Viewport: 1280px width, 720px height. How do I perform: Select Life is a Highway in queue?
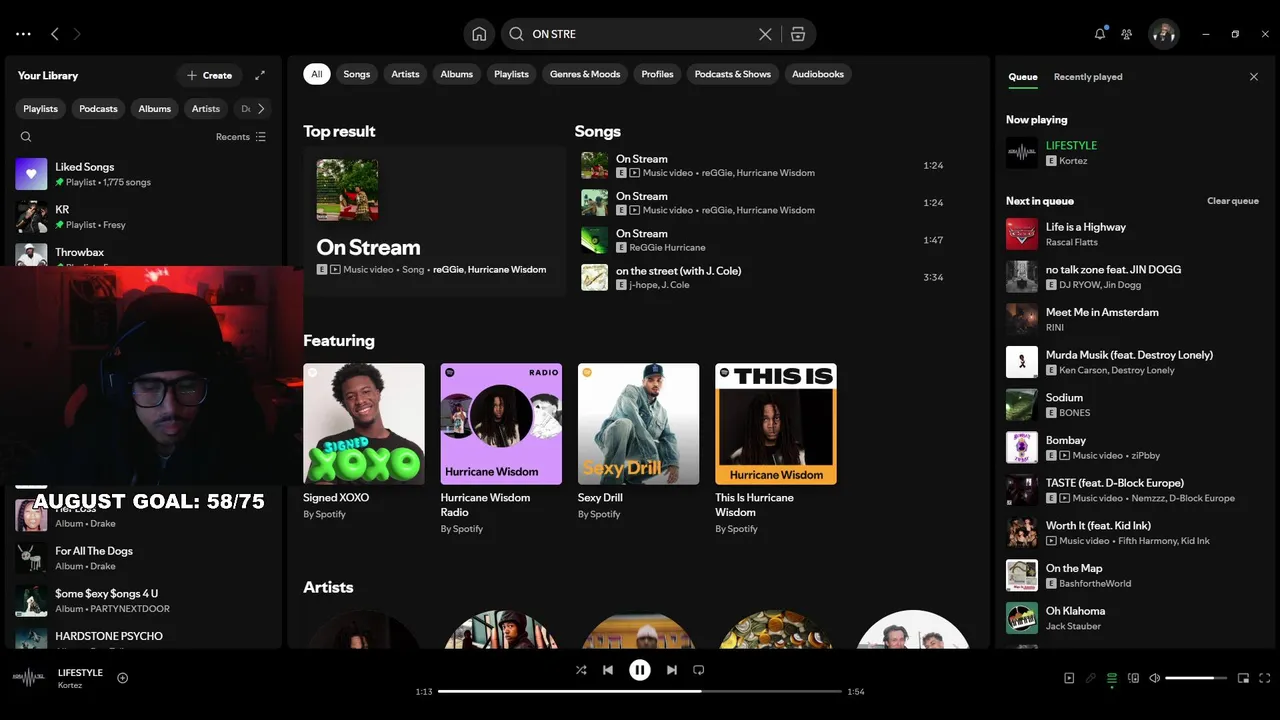[1132, 234]
